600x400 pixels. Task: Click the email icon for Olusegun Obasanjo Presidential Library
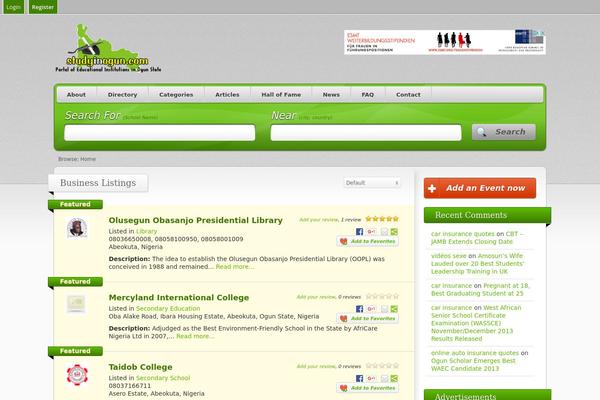click(385, 232)
